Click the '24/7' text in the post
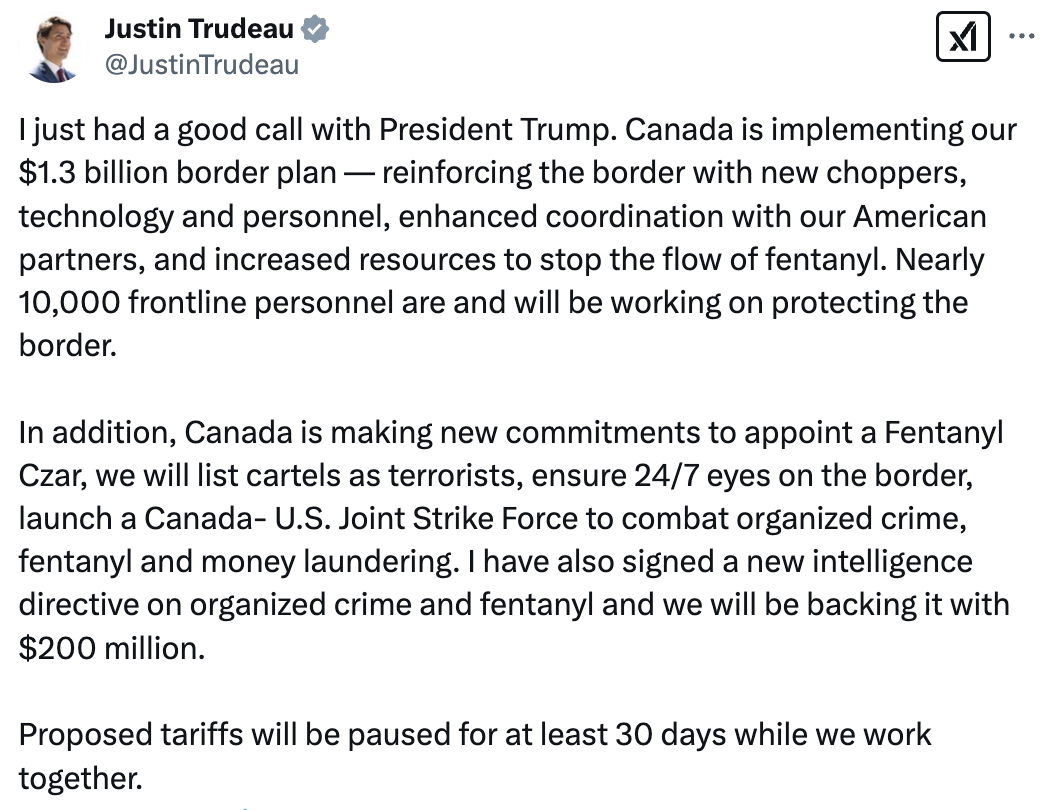This screenshot has width=1064, height=810. (x=666, y=476)
